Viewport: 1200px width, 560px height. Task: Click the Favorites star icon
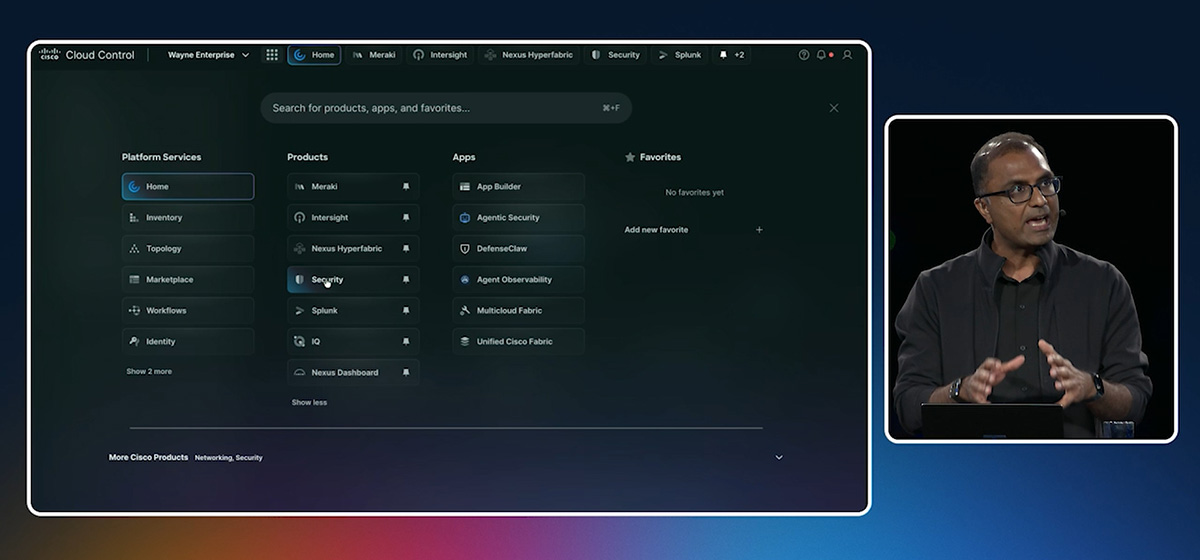pyautogui.click(x=630, y=157)
